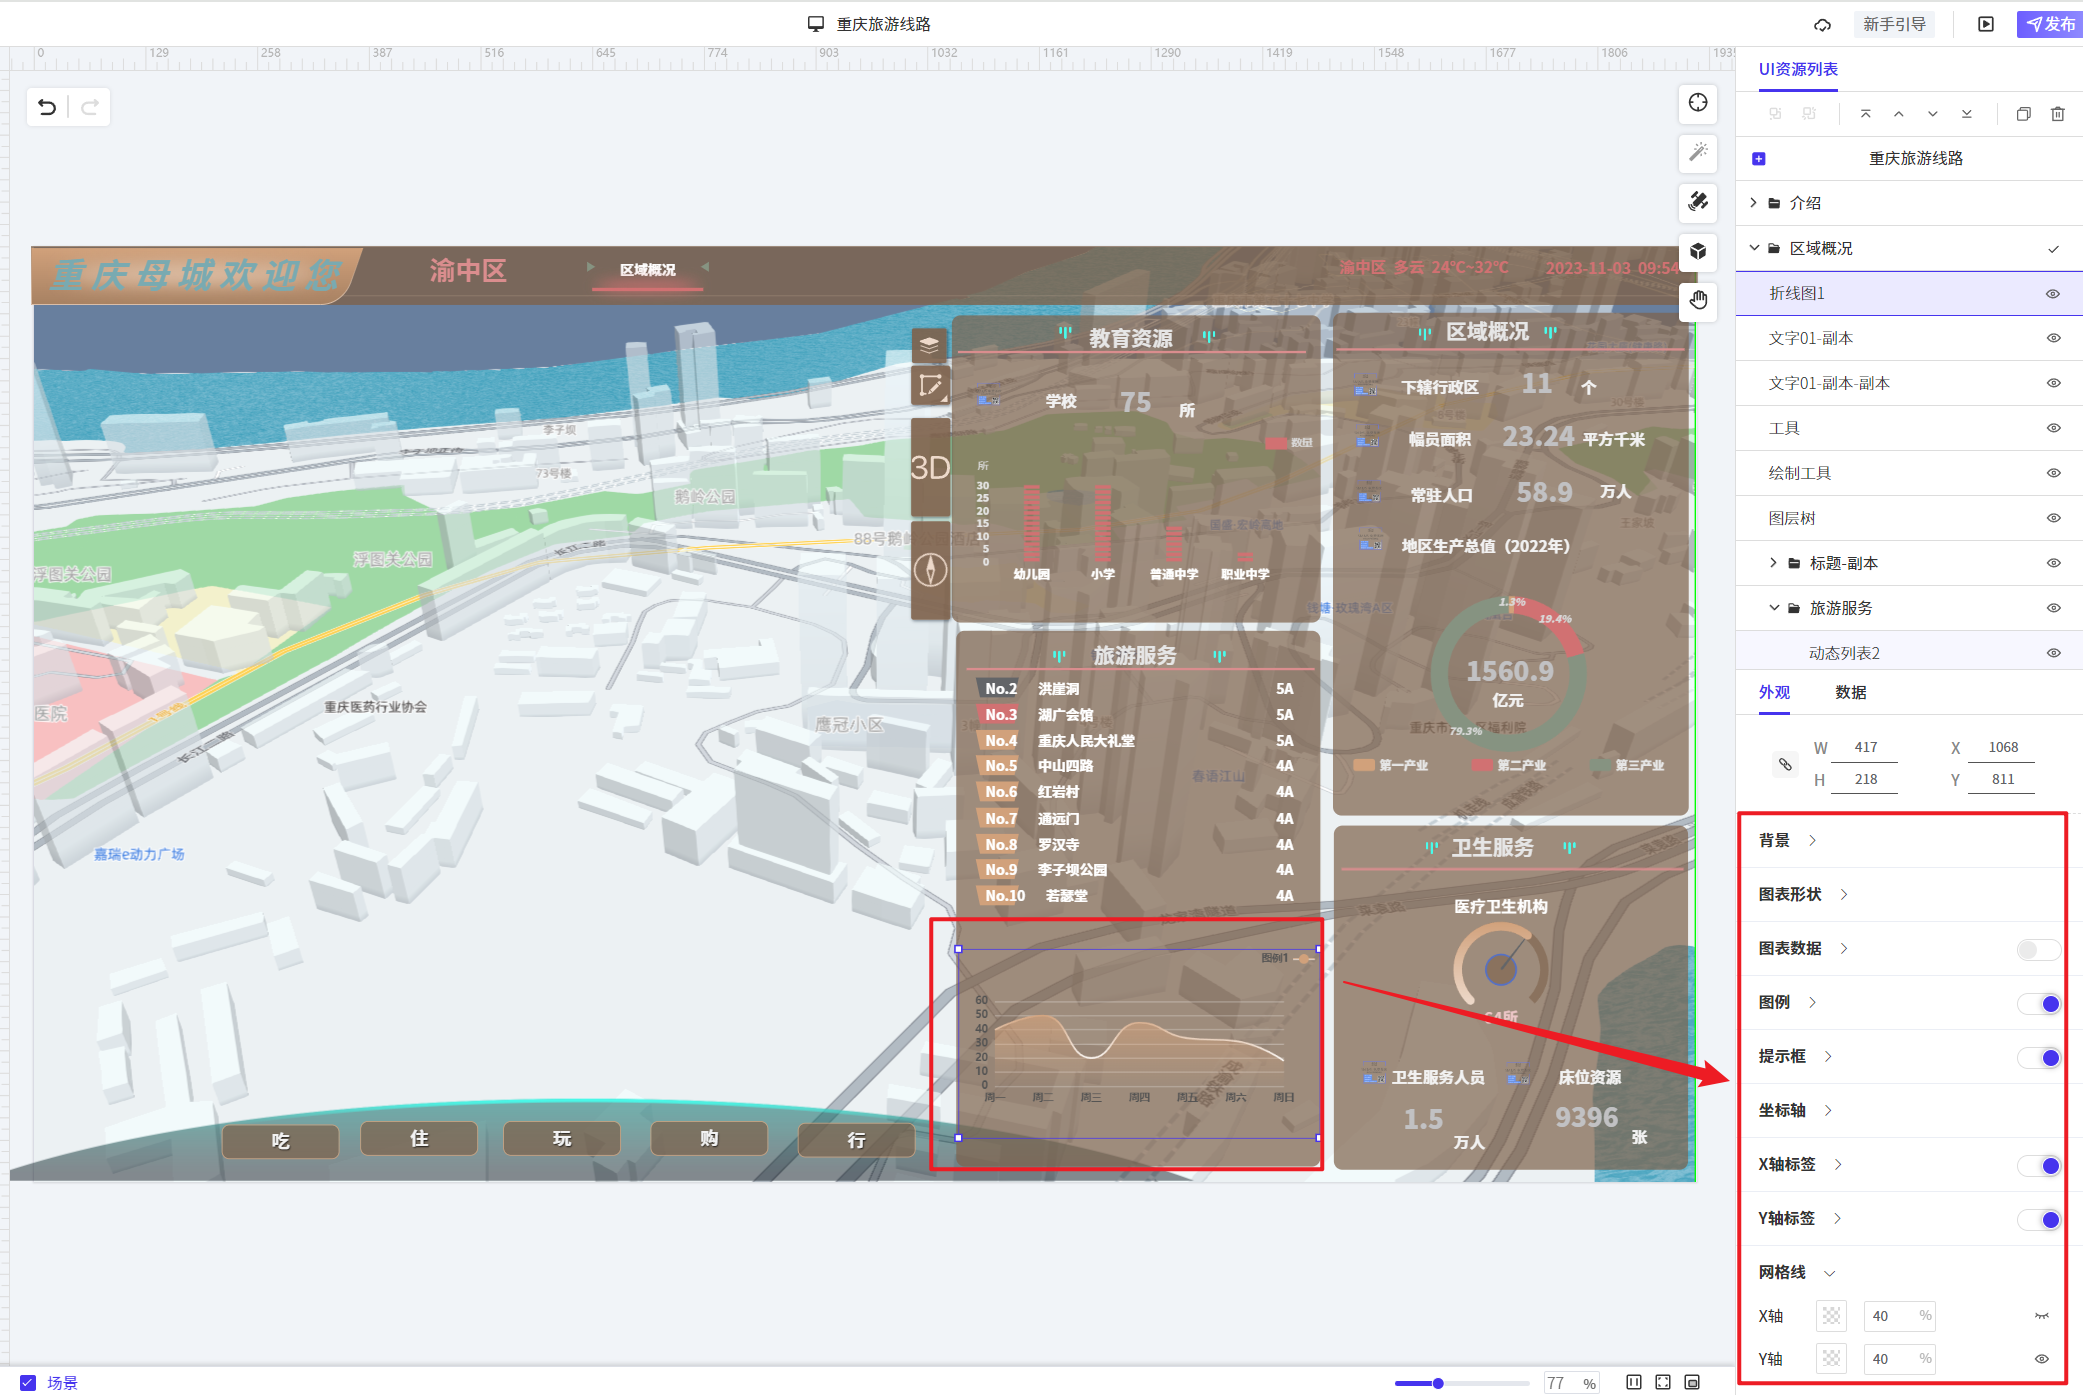Toggle width-height aspect ratio lock link
The height and width of the screenshot is (1395, 2083).
(1785, 764)
